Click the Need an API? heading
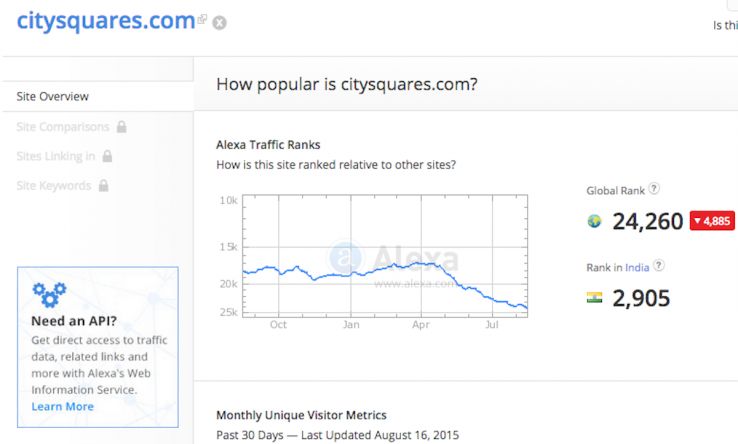The image size is (738, 444). (74, 321)
